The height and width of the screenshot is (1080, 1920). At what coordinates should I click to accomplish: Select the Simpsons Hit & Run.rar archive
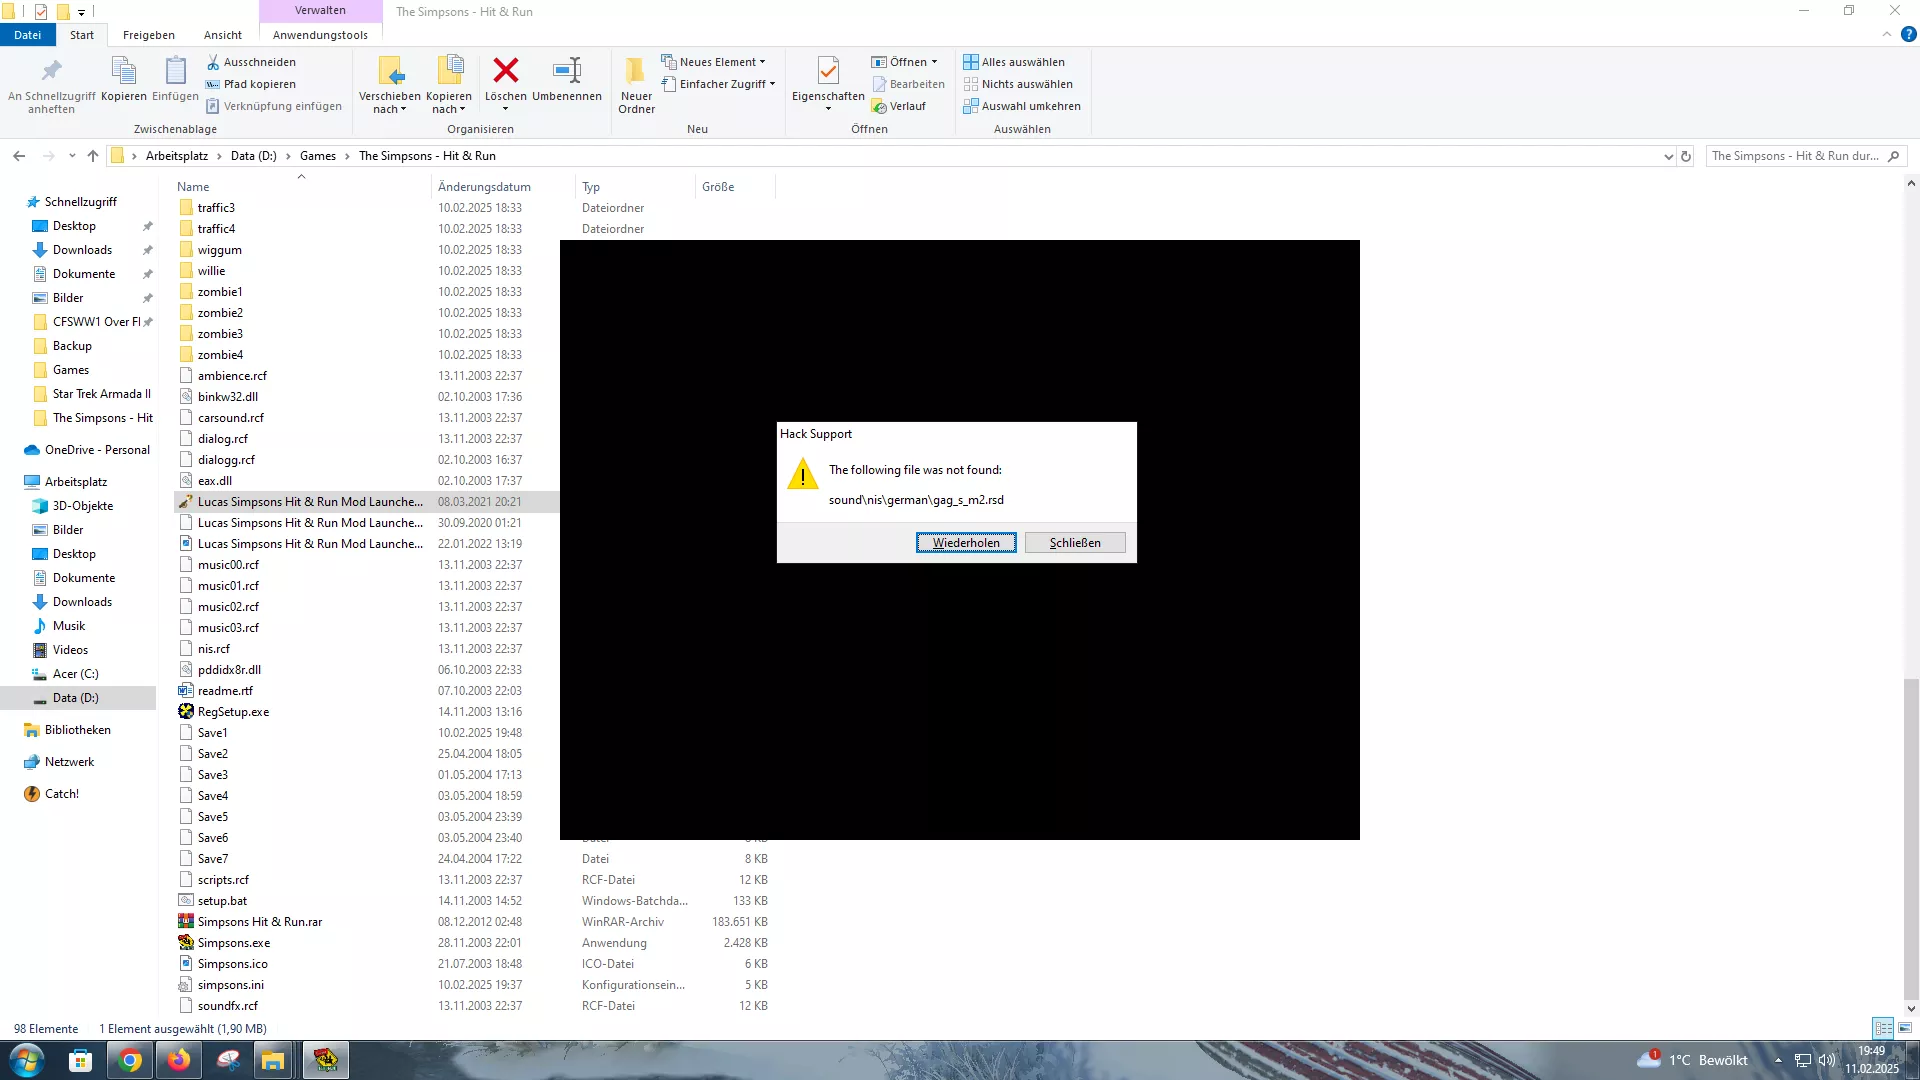[260, 922]
